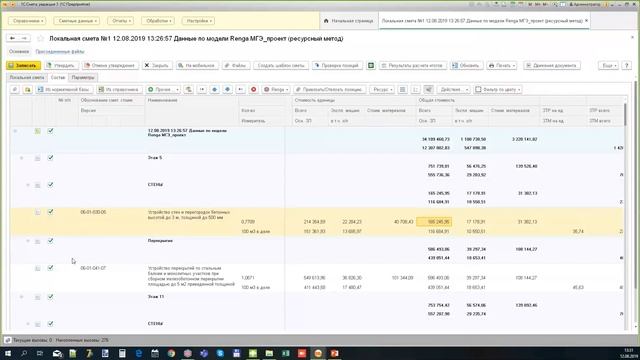The width and height of the screenshot is (640, 360).
Task: Click the Движения документа button
Action: point(552,65)
